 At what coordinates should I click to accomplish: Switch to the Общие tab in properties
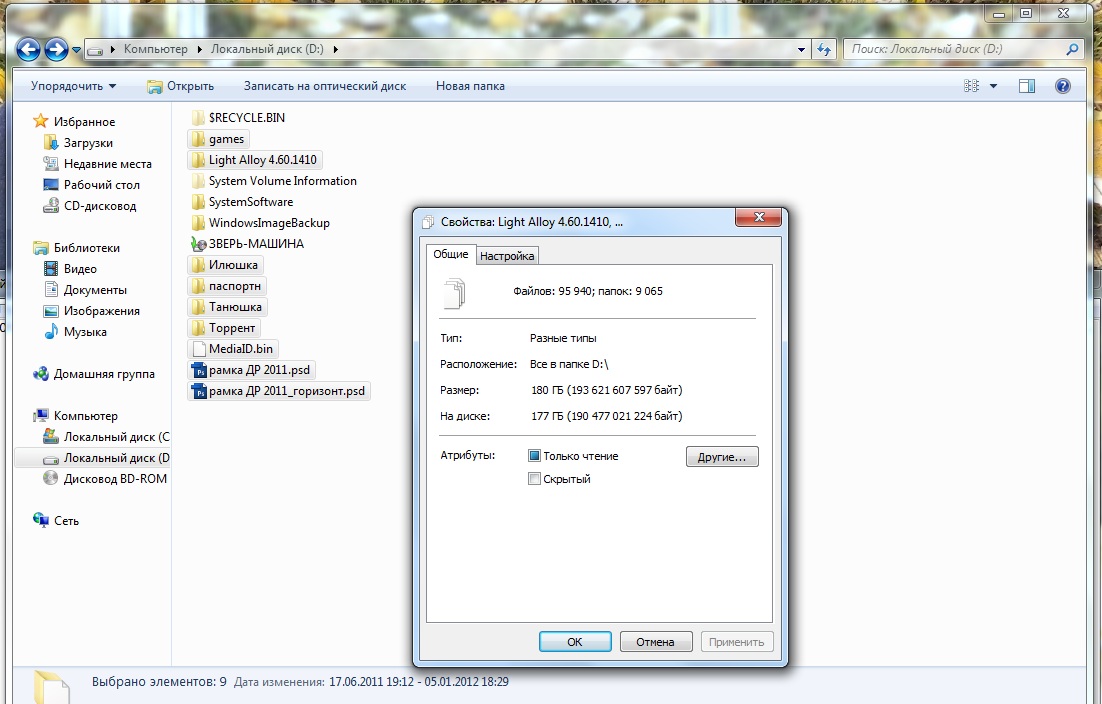pos(450,254)
